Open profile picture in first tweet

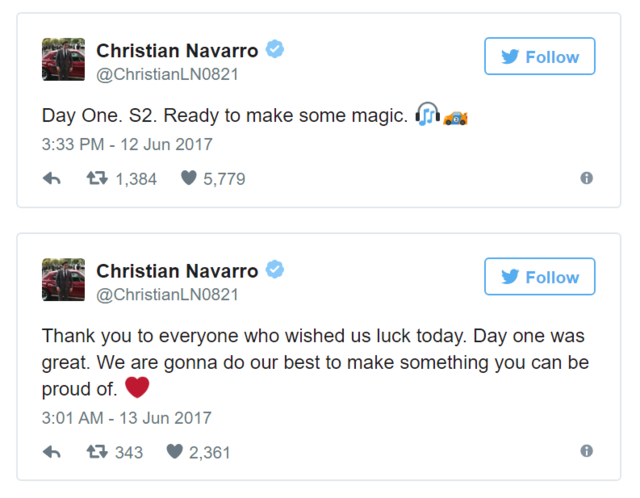point(63,59)
